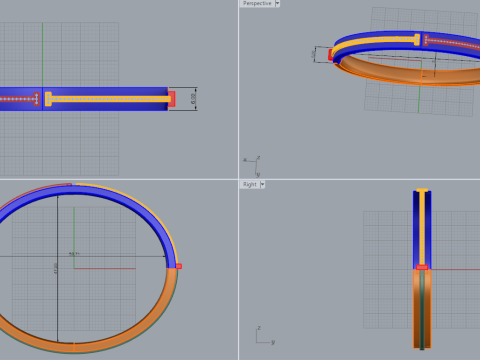Select the red clasp in top-left viewport
This screenshot has height=360, width=480.
pos(172,99)
